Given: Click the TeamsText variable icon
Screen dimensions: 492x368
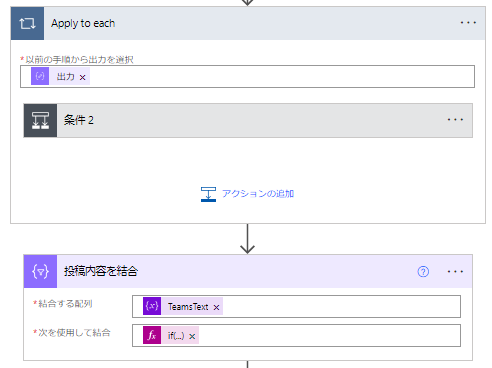Looking at the screenshot, I should 152,306.
